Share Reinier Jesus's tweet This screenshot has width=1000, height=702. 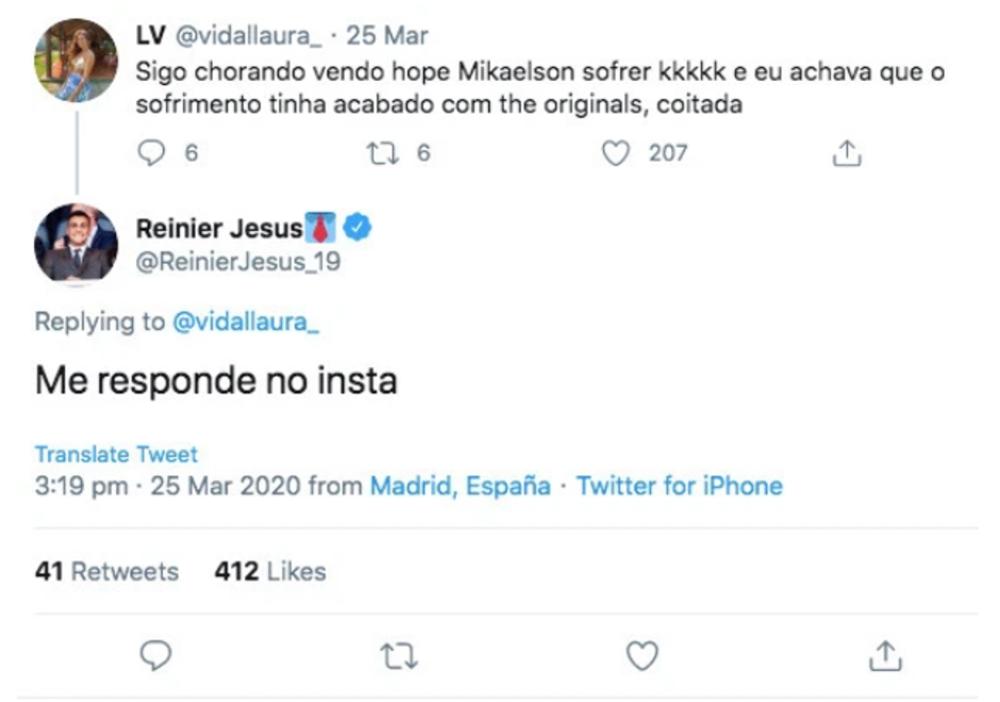(x=885, y=656)
